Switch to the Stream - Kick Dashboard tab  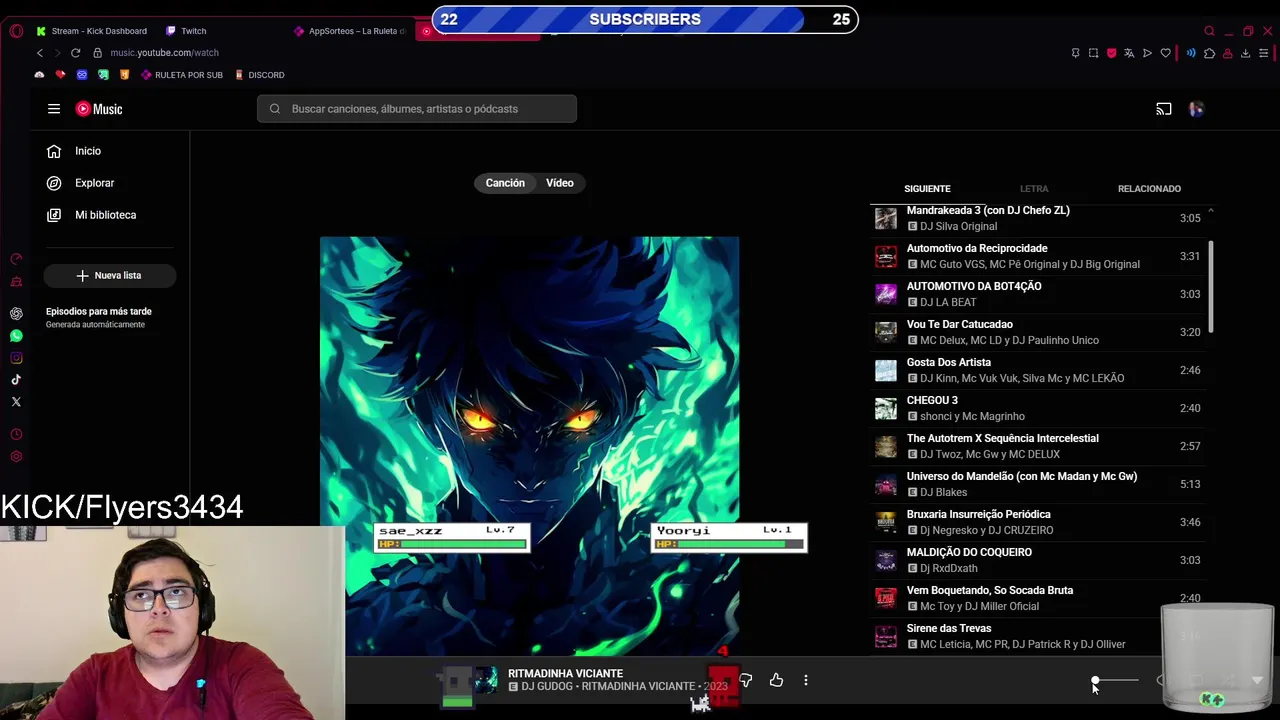tap(92, 31)
